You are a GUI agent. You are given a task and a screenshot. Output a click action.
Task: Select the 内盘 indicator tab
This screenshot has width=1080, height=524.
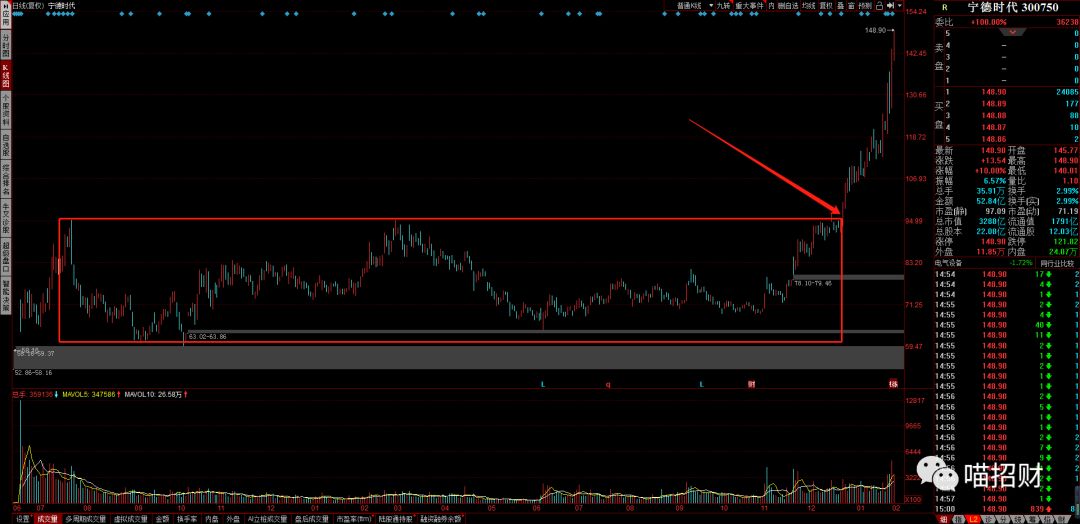point(213,518)
